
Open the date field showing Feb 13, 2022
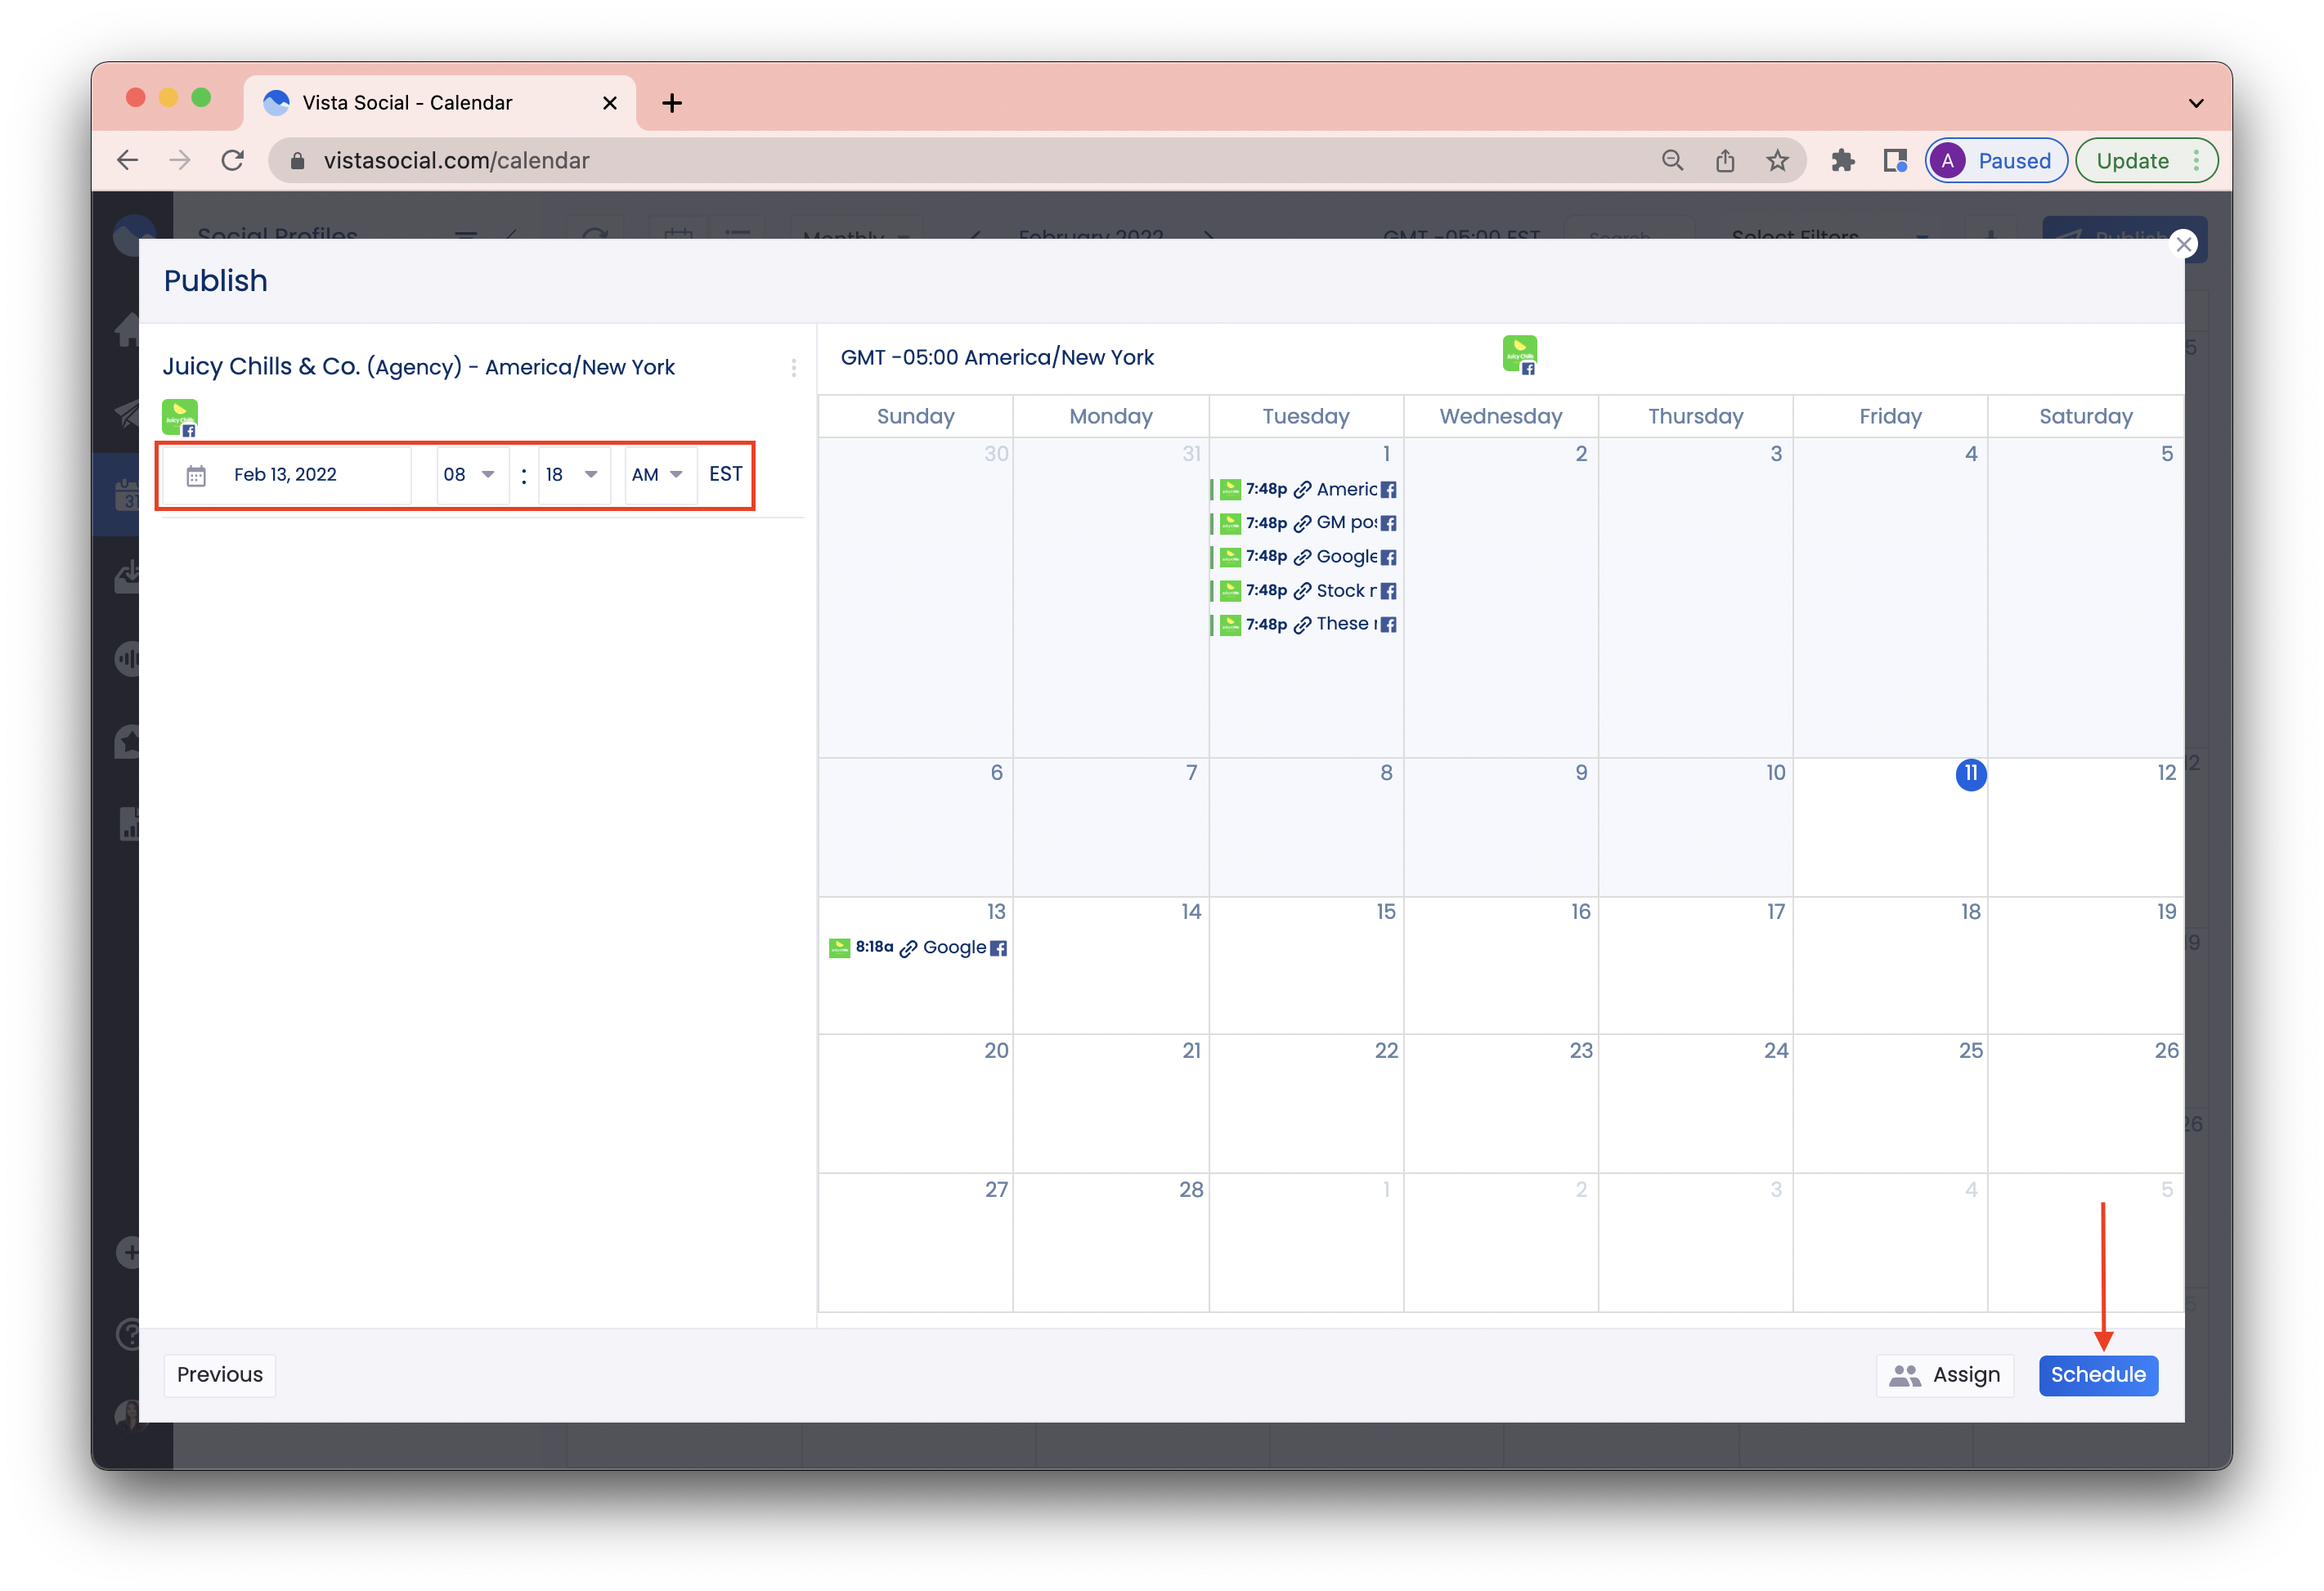(x=285, y=474)
